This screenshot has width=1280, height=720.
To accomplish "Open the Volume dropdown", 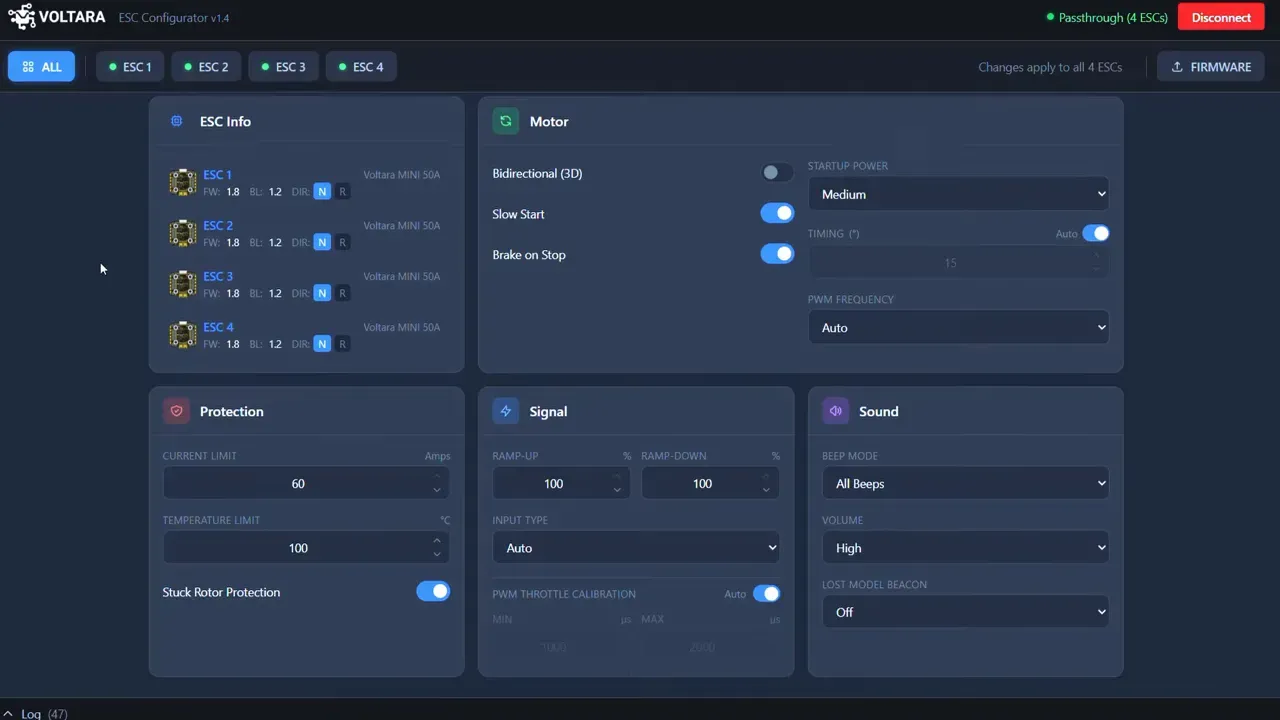I will pyautogui.click(x=965, y=548).
